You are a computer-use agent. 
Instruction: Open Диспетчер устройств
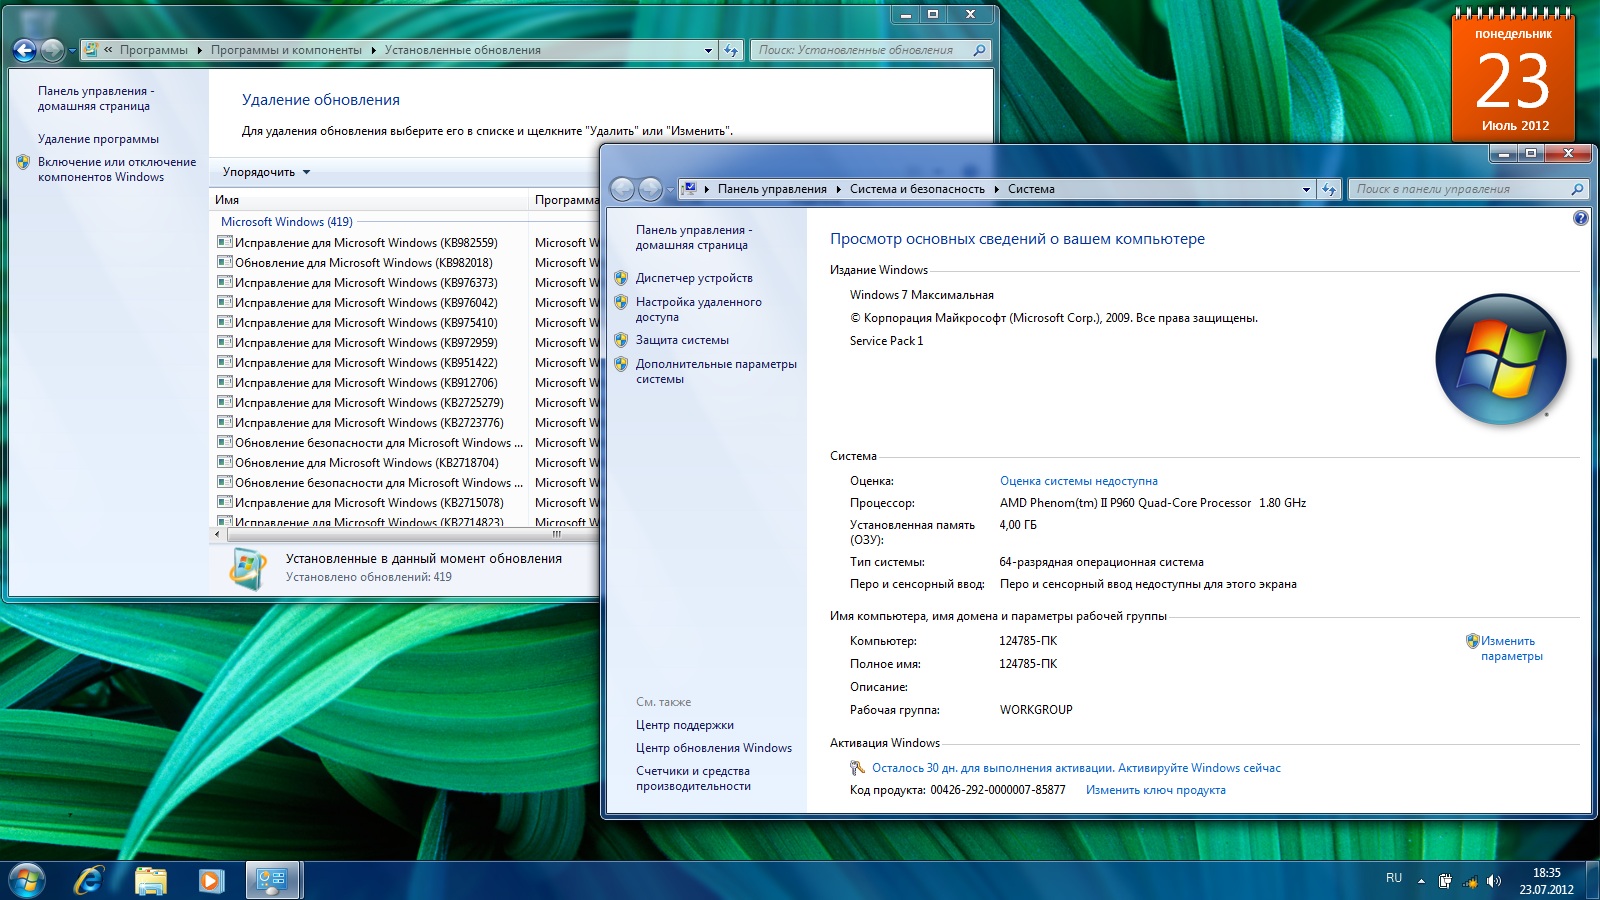coord(694,278)
